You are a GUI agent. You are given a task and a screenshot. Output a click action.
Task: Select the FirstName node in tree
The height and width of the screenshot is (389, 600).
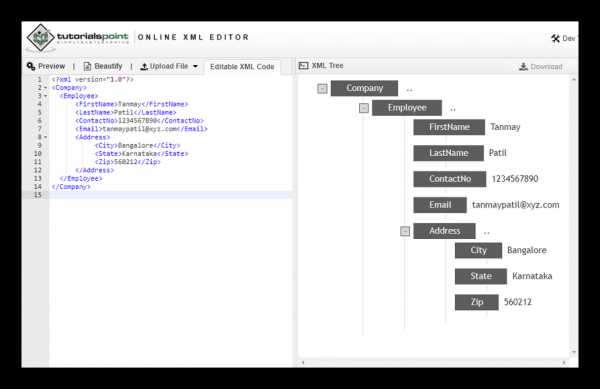tap(449, 127)
